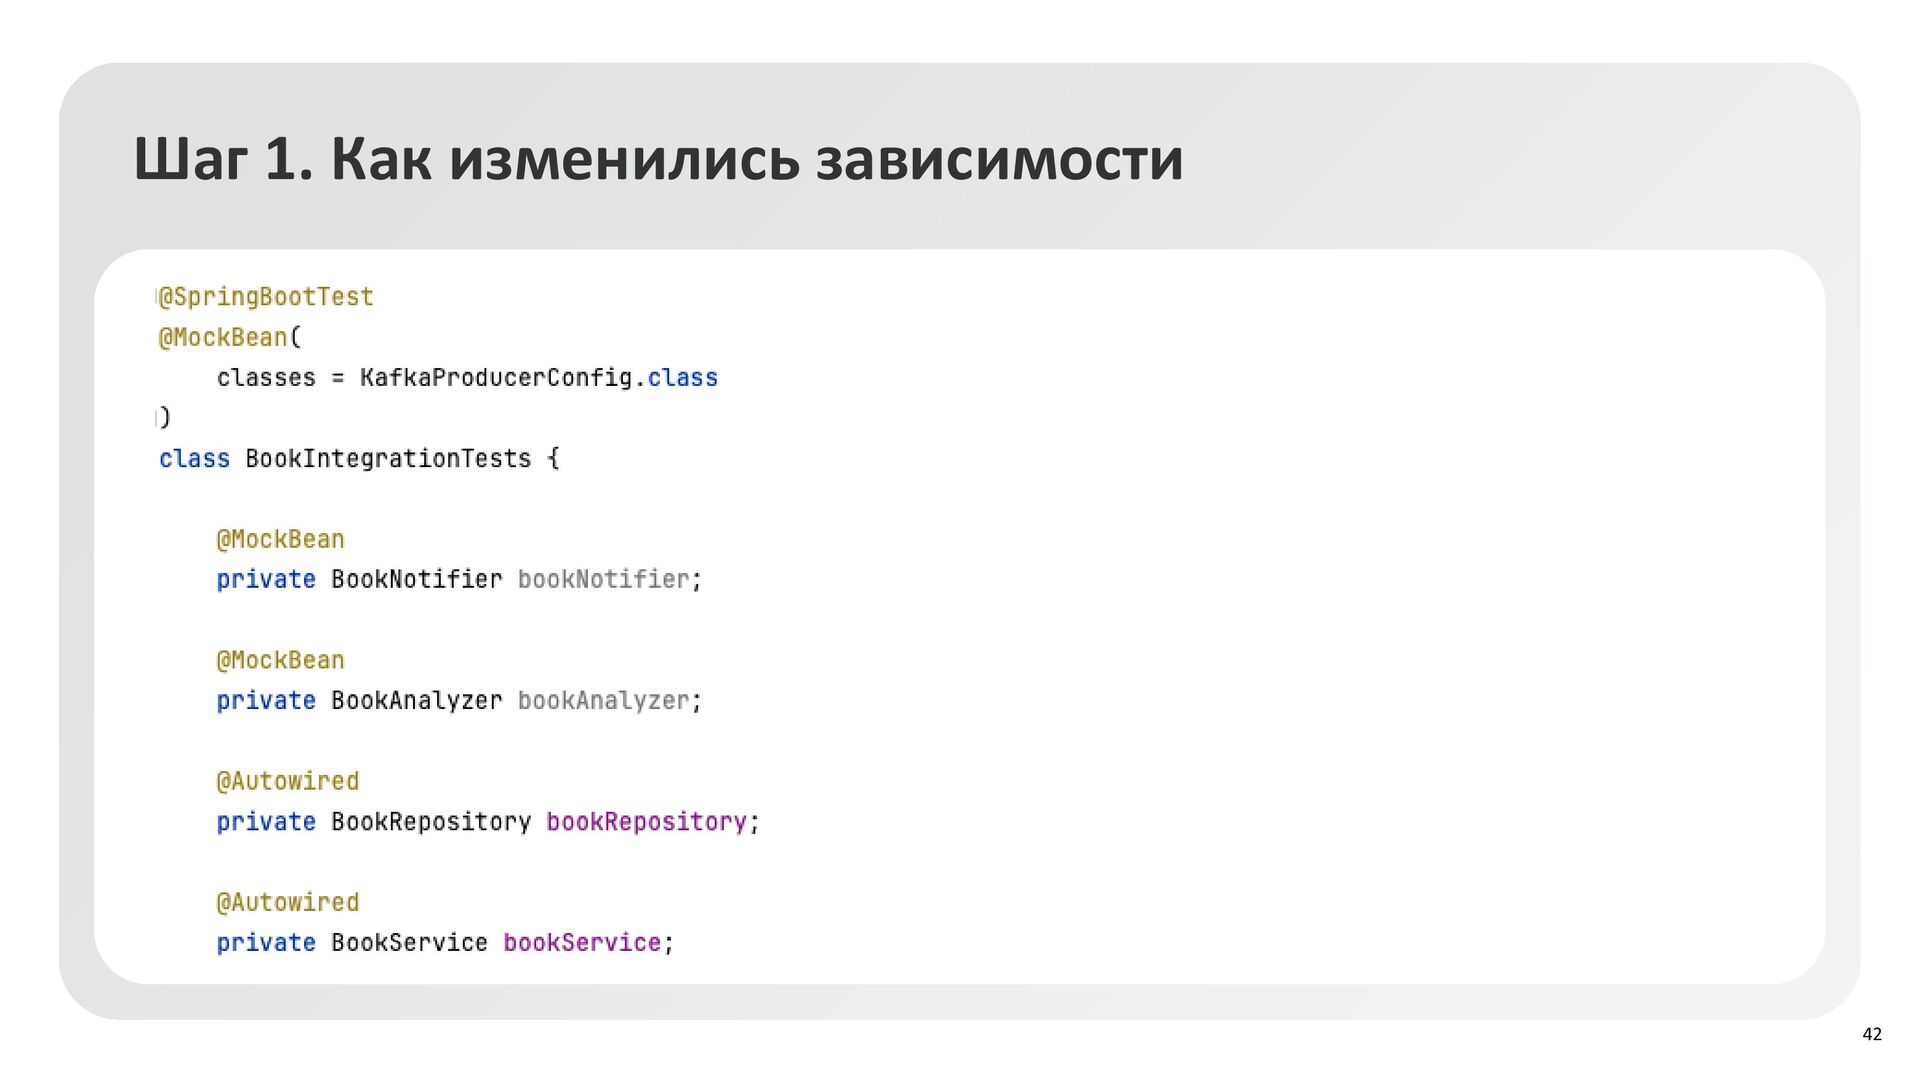Click the @MockBean above BookNotifier field
The image size is (1920, 1082).
[x=280, y=540]
